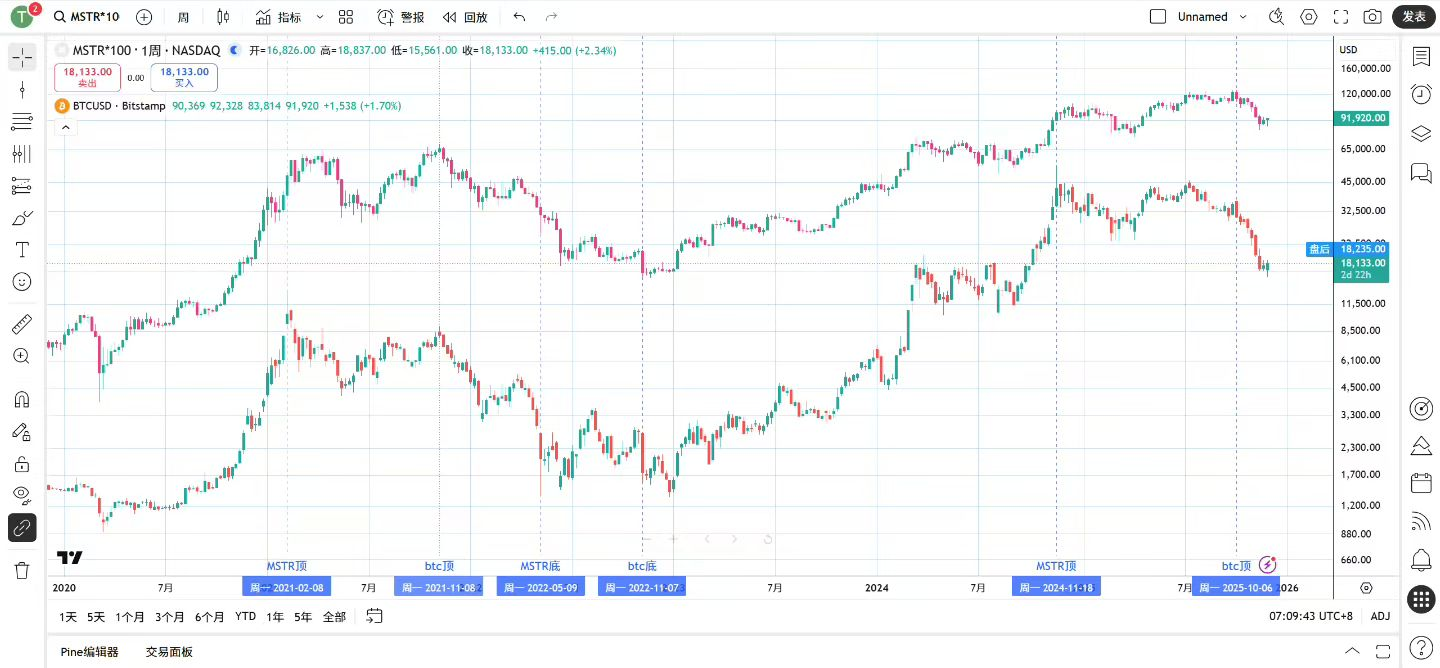Expand the indicator templates dropdown arrow

pos(320,17)
